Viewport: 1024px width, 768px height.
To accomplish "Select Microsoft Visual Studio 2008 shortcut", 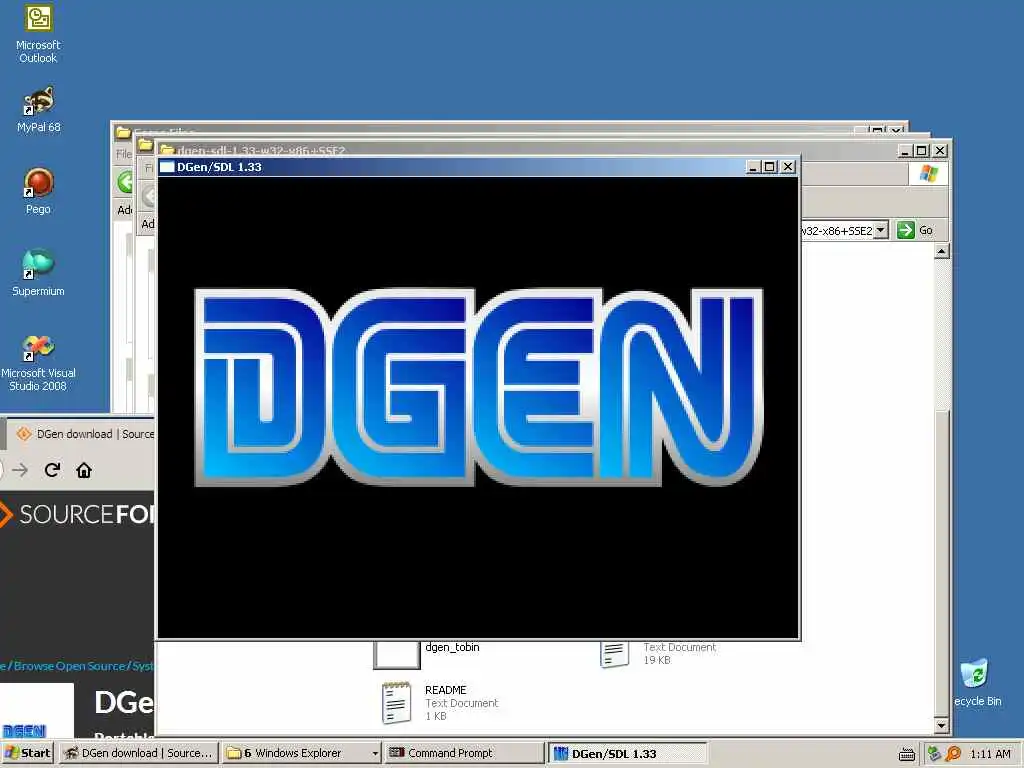I will pyautogui.click(x=39, y=362).
